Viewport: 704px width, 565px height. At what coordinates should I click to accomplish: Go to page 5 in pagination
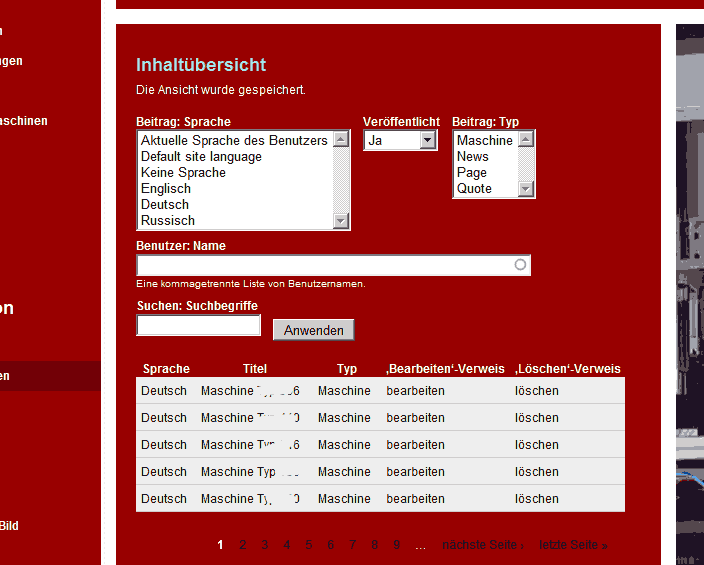(309, 545)
